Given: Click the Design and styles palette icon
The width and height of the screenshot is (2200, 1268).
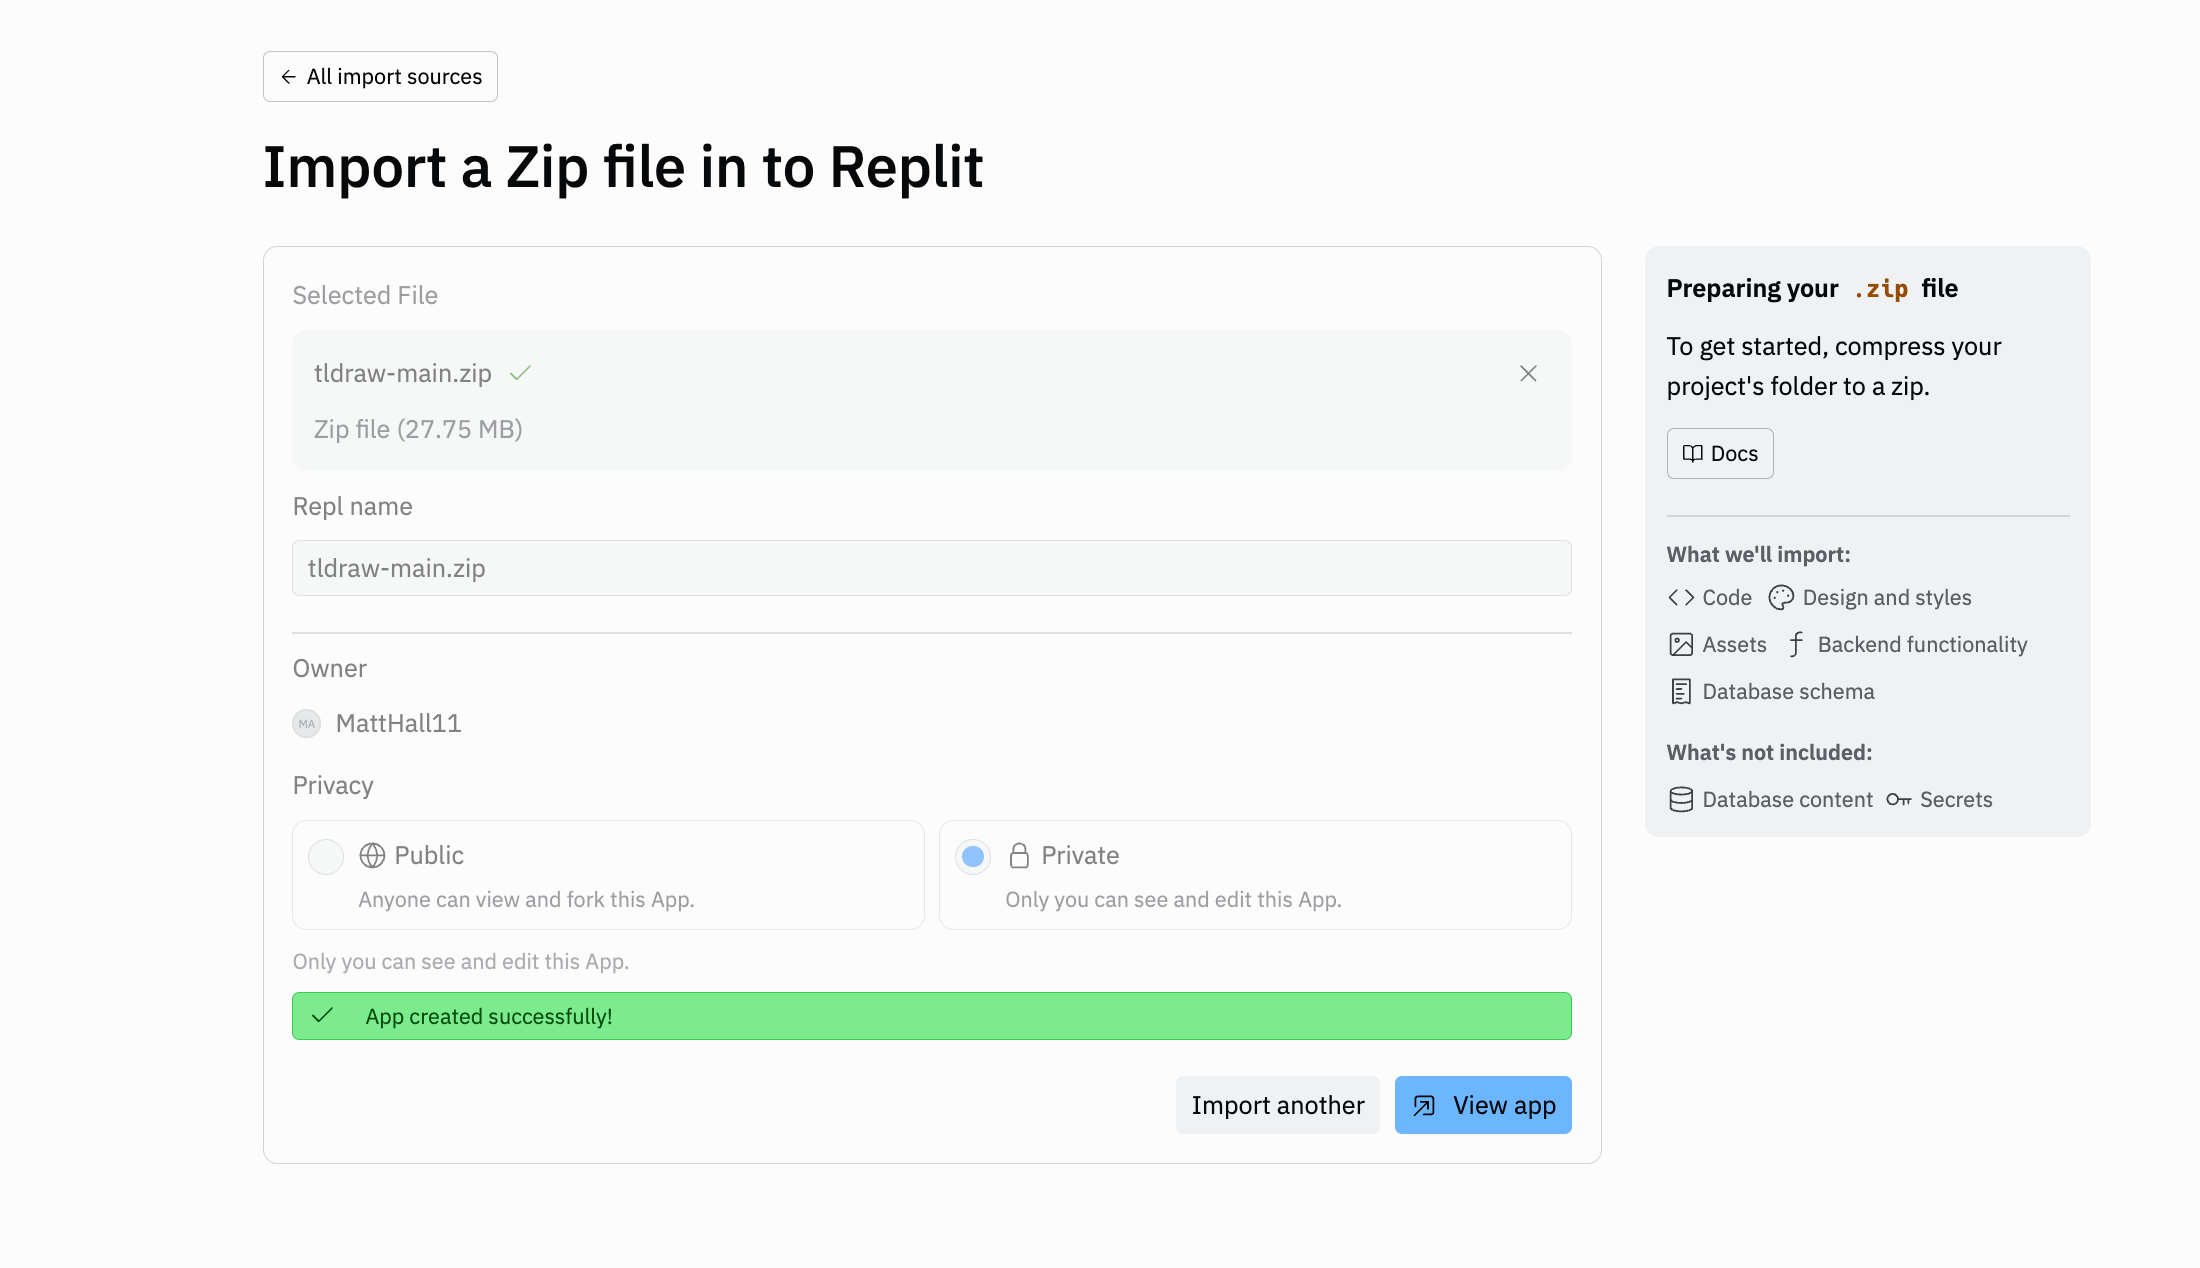Looking at the screenshot, I should [1781, 597].
